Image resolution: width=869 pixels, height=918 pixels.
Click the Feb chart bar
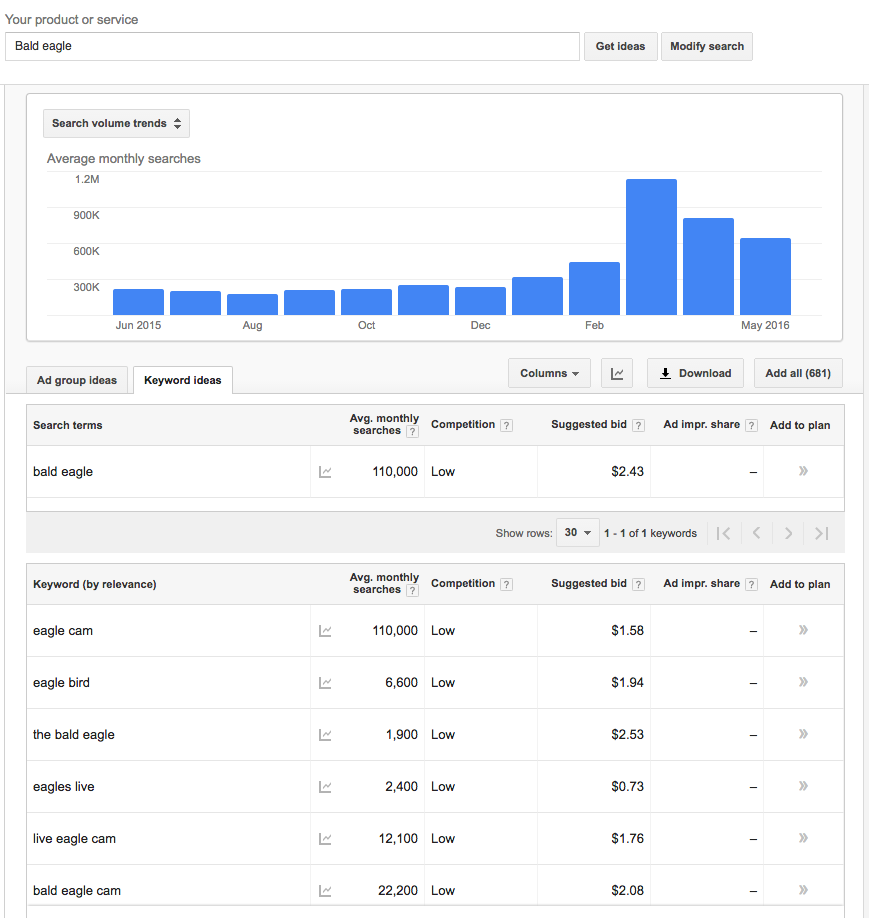pyautogui.click(x=594, y=289)
